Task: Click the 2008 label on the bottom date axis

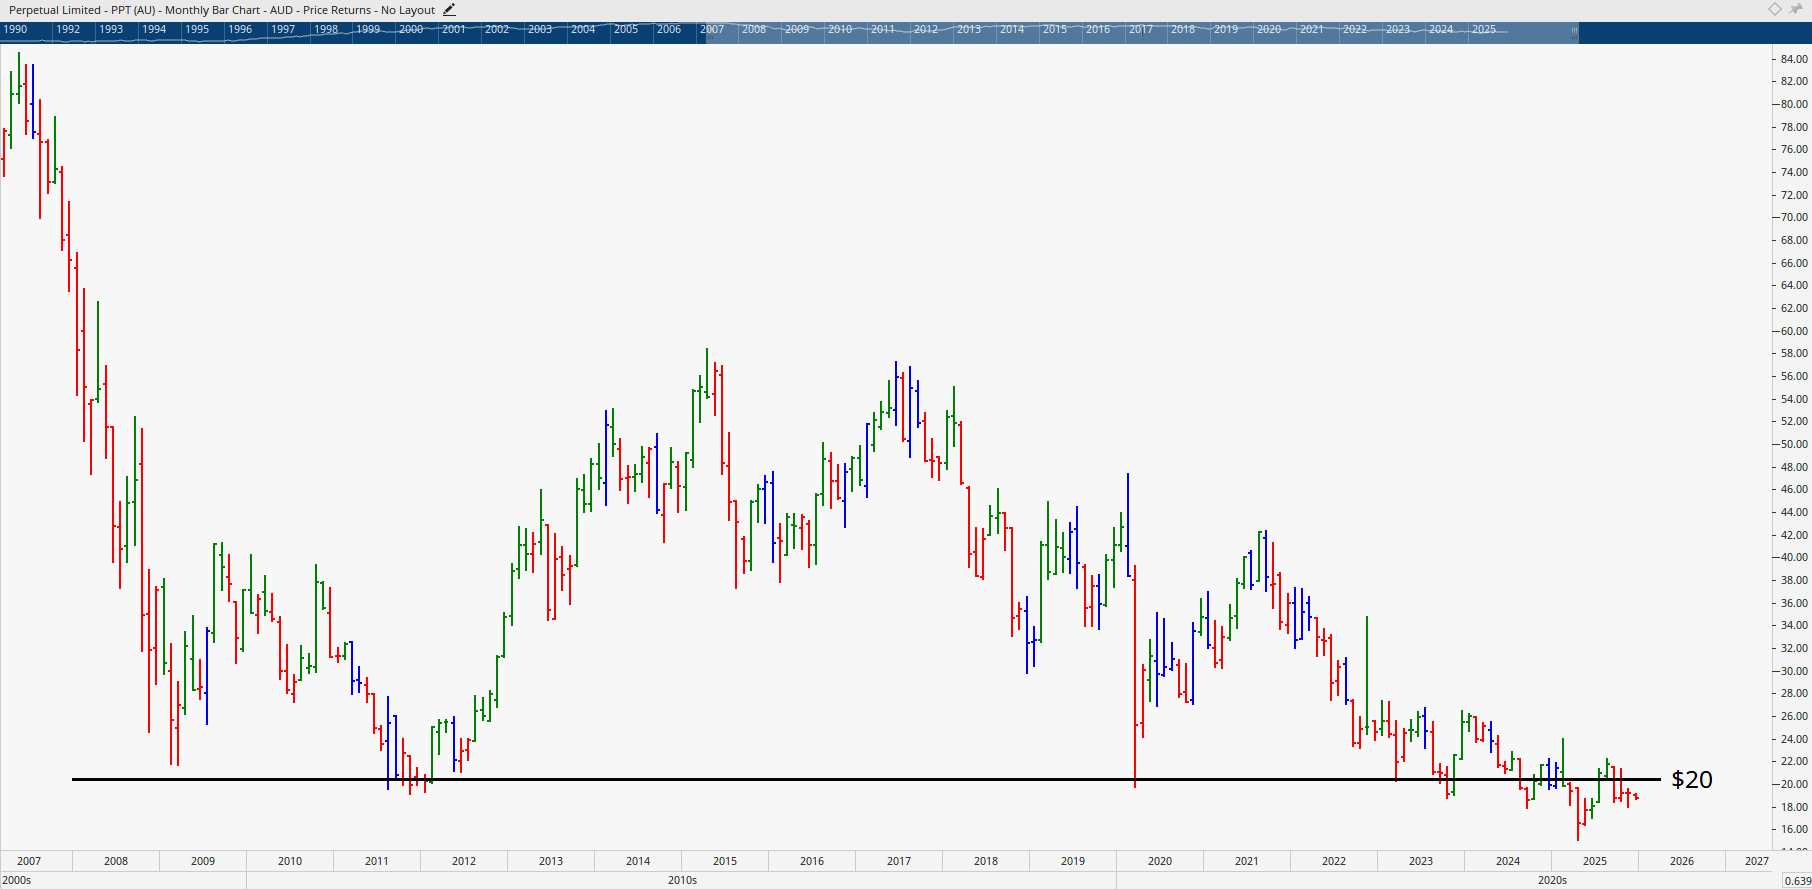Action: (x=116, y=861)
